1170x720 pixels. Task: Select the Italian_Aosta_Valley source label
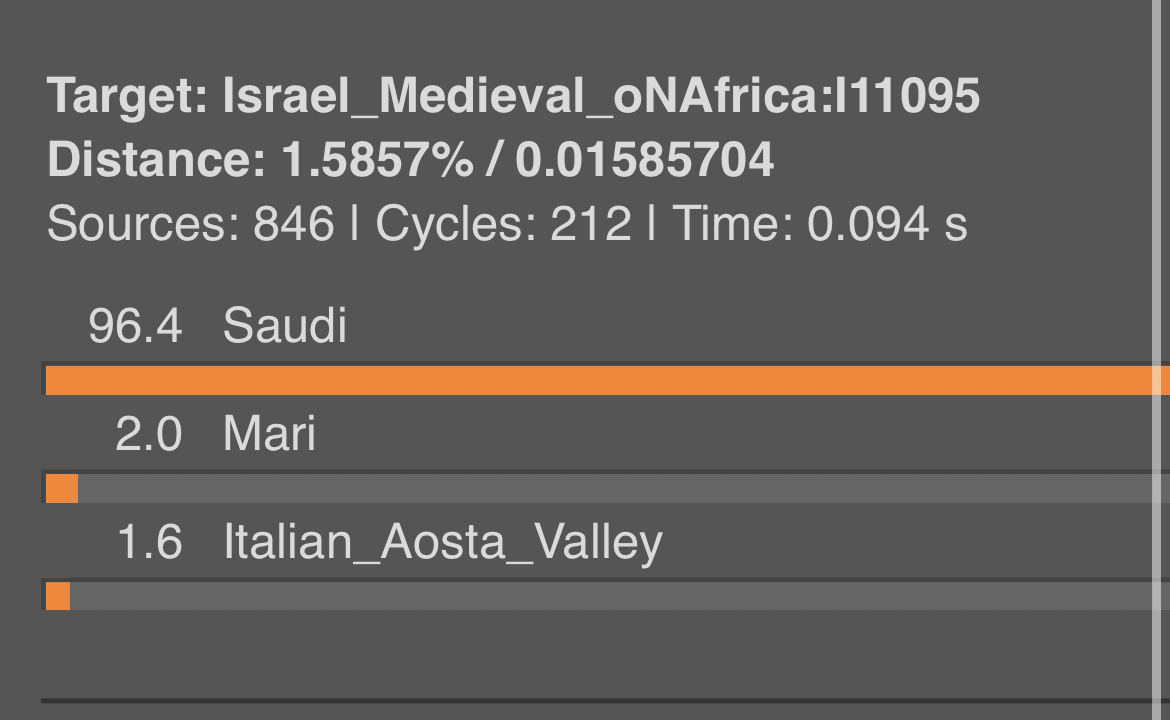[443, 542]
